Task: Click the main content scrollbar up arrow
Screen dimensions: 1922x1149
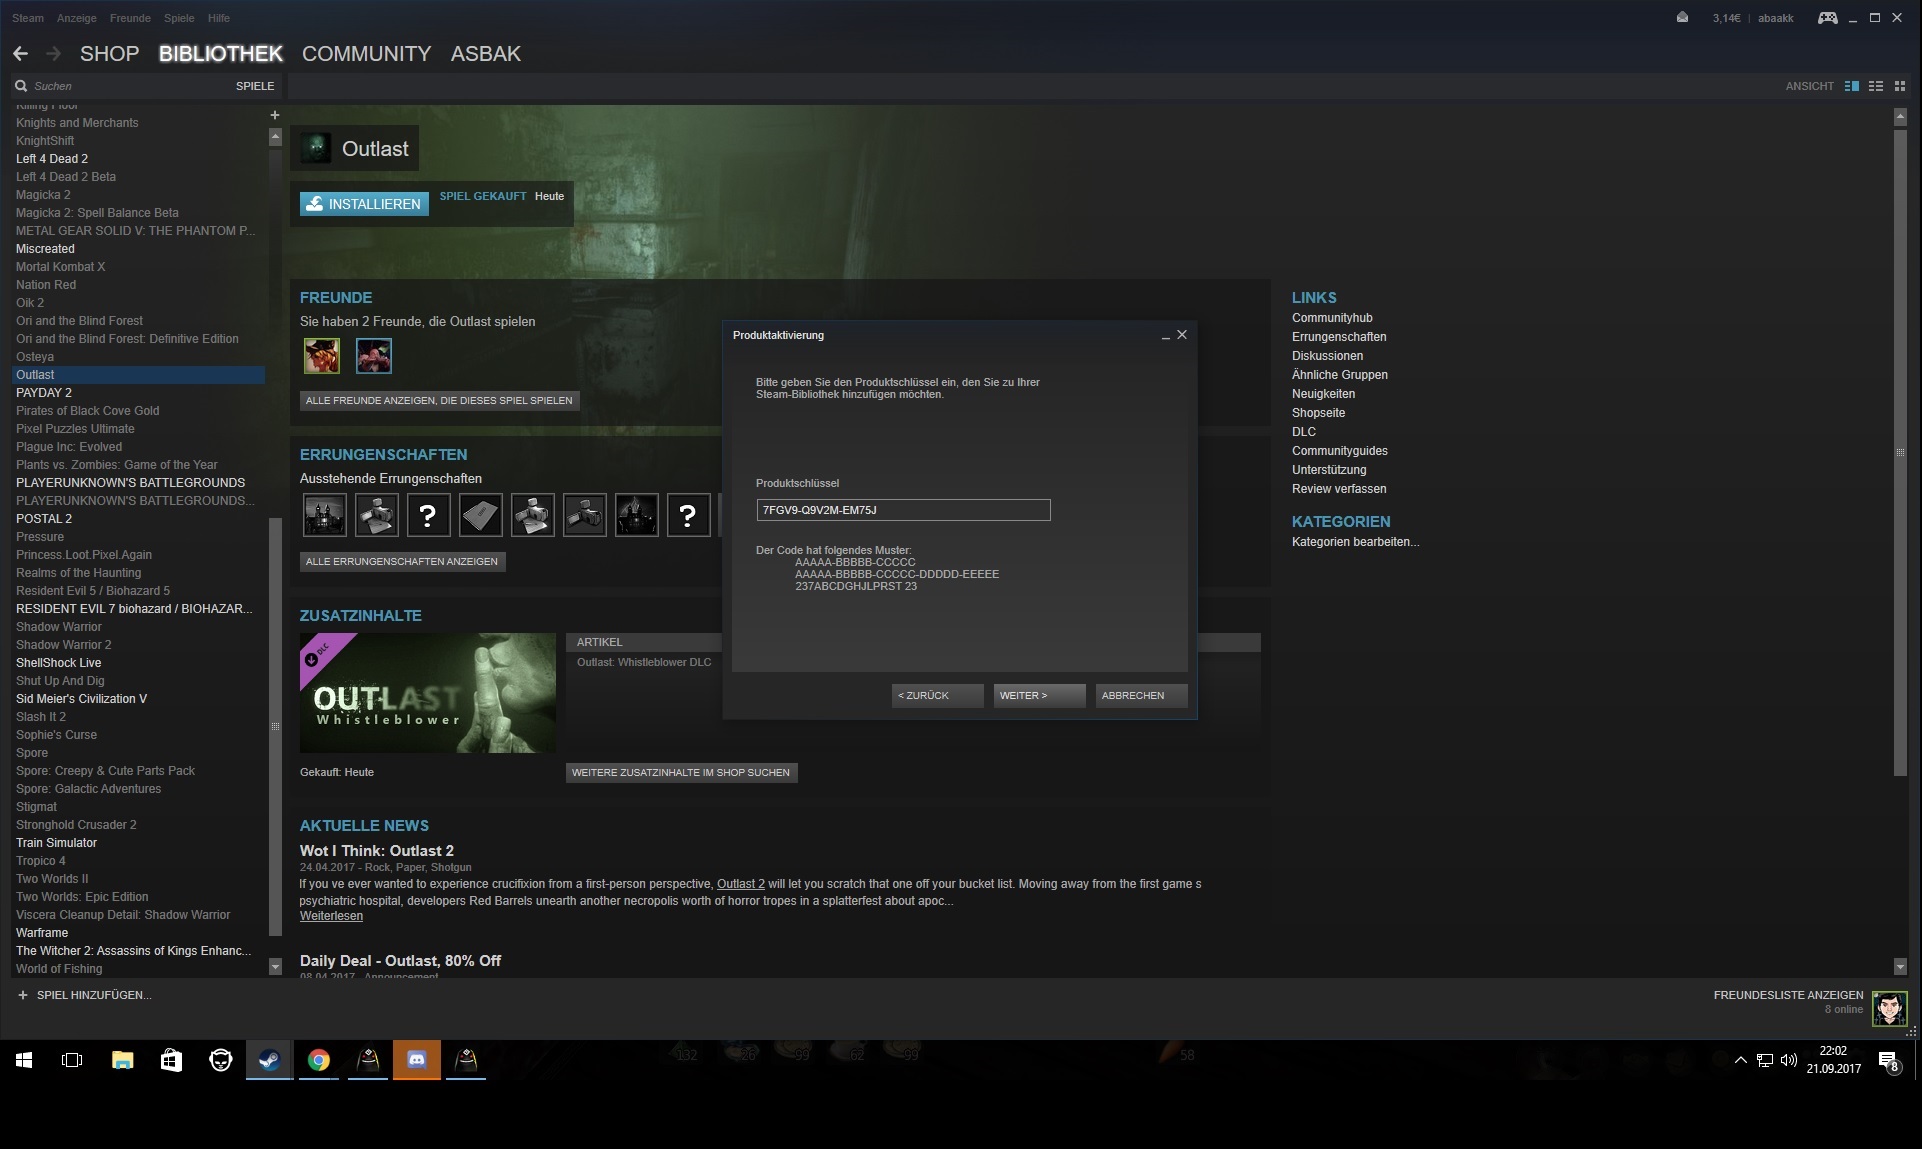Action: pyautogui.click(x=1900, y=117)
